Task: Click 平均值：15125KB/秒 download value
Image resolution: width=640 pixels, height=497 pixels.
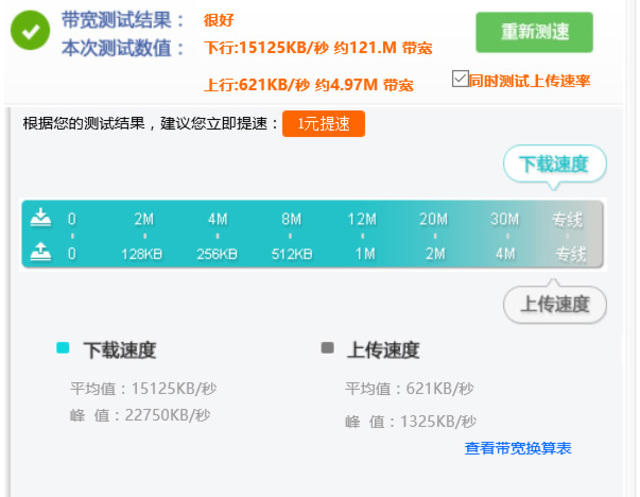Action: [x=143, y=388]
